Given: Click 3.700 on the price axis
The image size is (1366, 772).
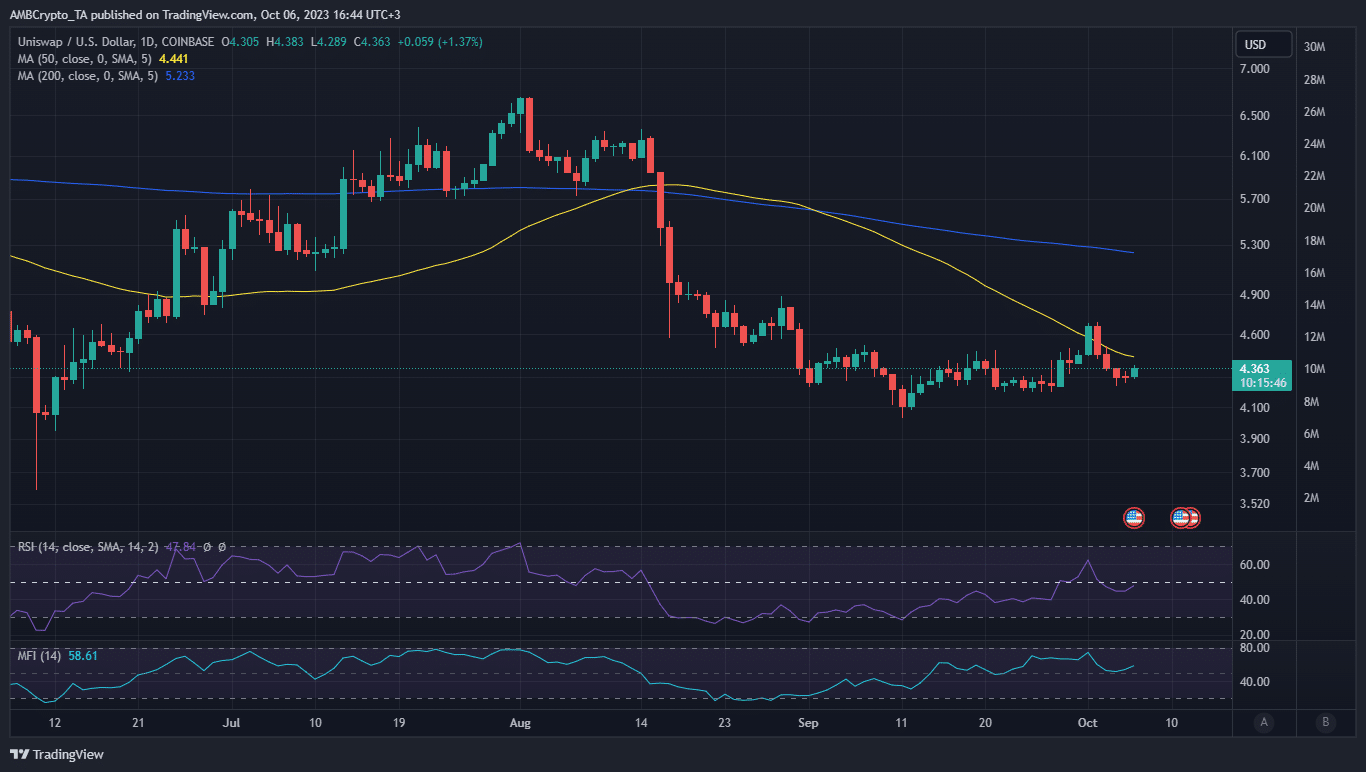Looking at the screenshot, I should coord(1255,473).
